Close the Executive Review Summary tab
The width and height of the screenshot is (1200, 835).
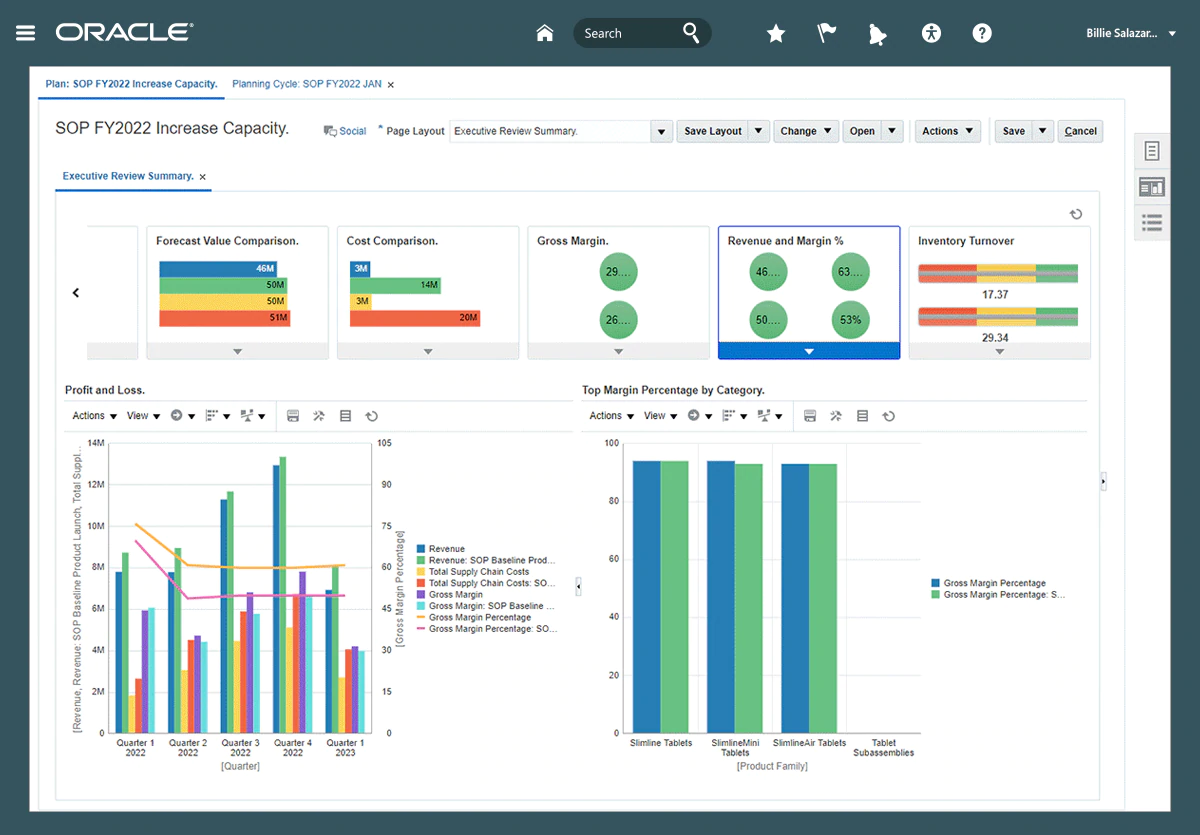203,177
